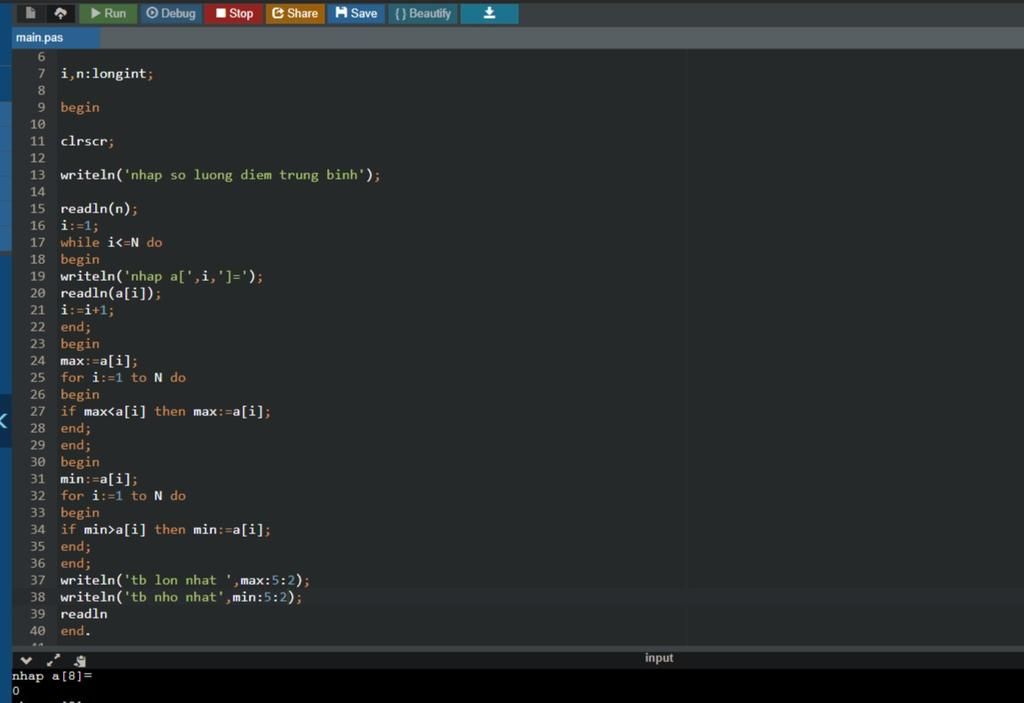Click the 'if min>a[i] then' line
Viewport: 1024px width, 703px height.
tap(165, 530)
